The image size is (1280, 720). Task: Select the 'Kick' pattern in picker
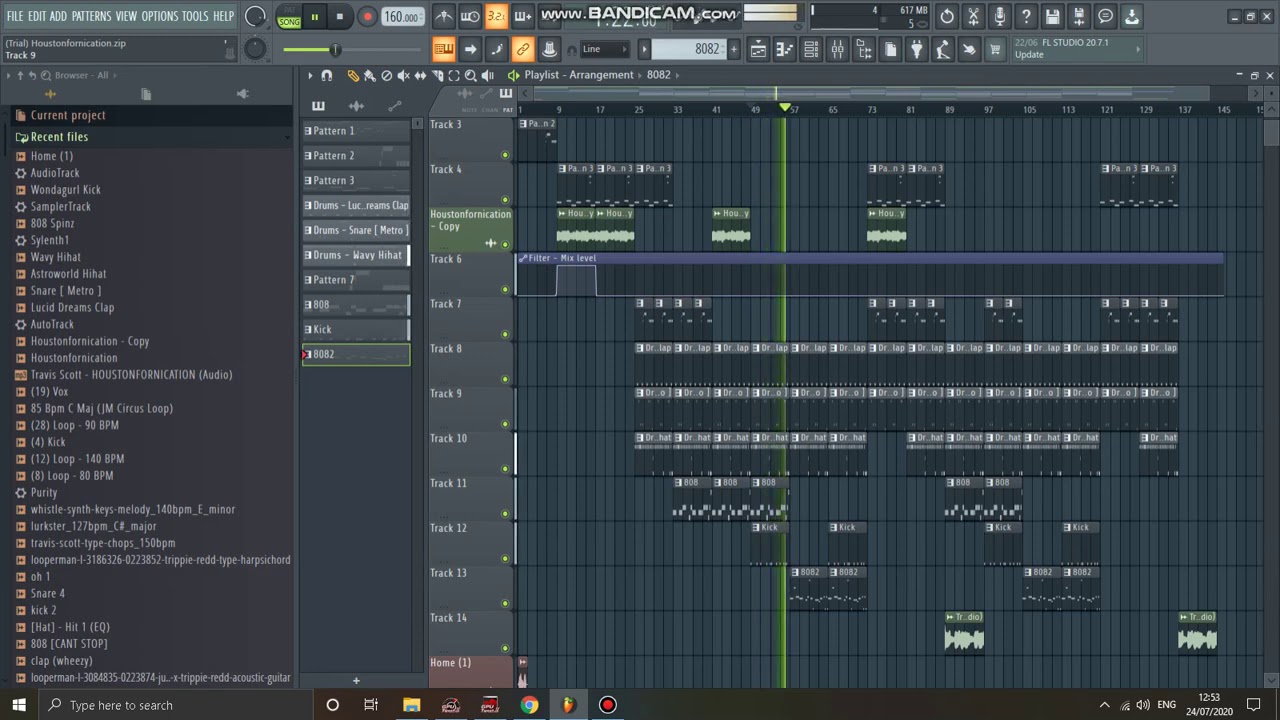(x=356, y=329)
